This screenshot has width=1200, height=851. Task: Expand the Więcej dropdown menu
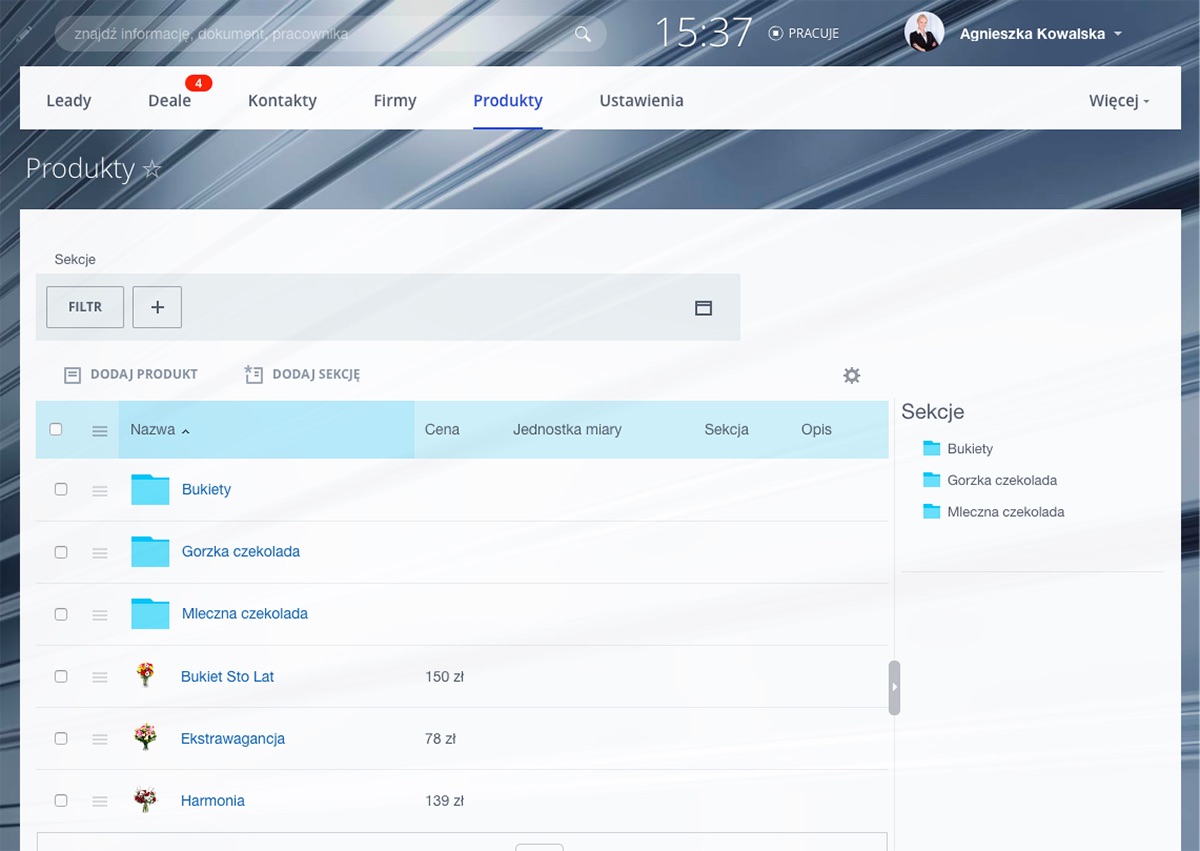click(x=1119, y=101)
